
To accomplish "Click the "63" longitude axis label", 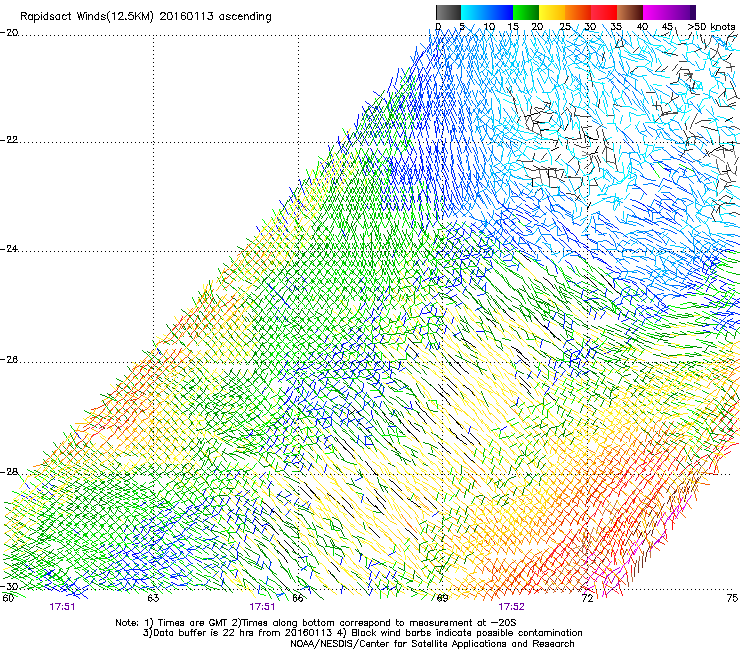I will point(153,598).
